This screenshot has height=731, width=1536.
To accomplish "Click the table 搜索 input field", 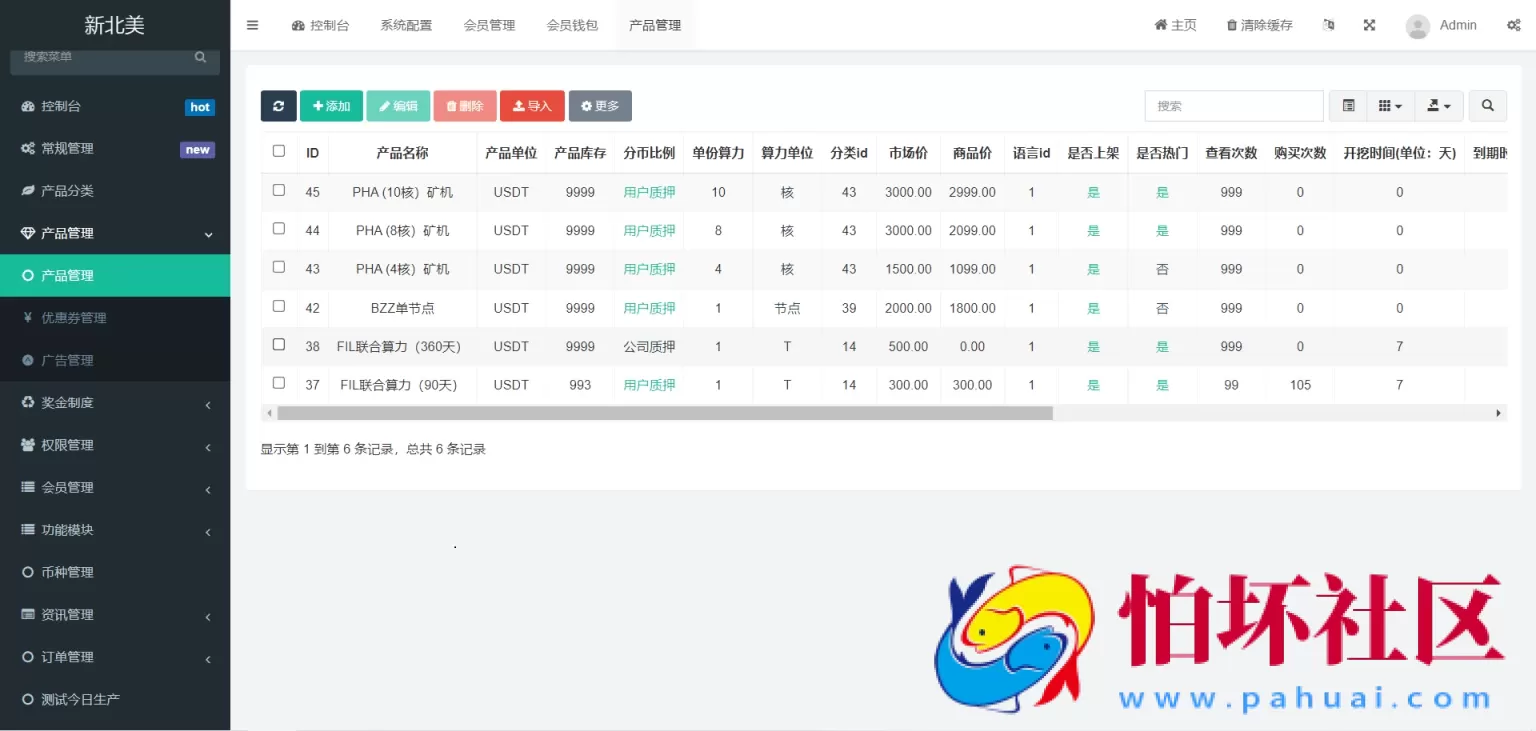I will point(1233,106).
